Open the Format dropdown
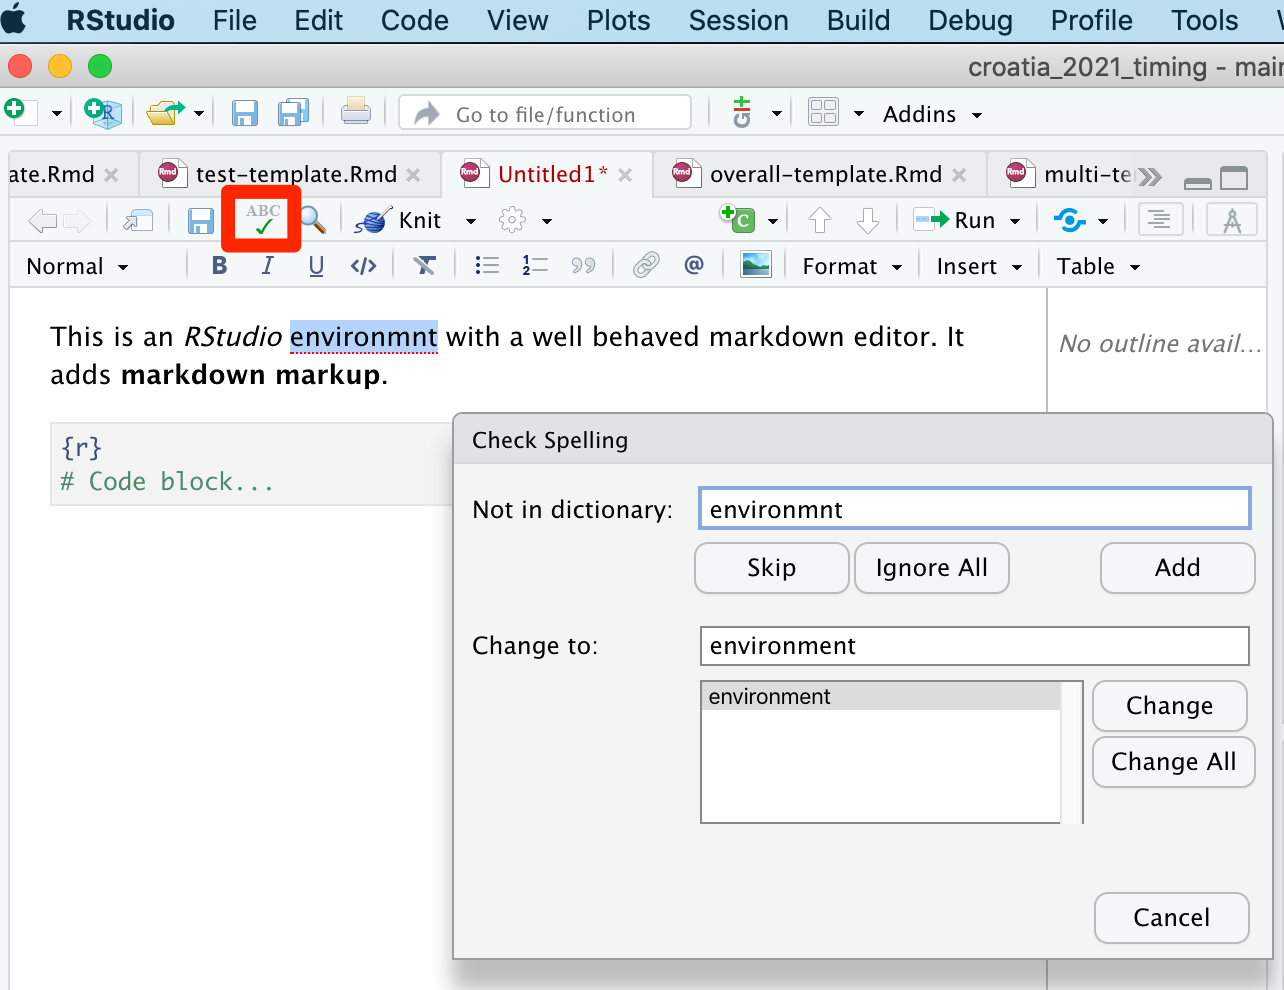The height and width of the screenshot is (990, 1284). coord(852,266)
